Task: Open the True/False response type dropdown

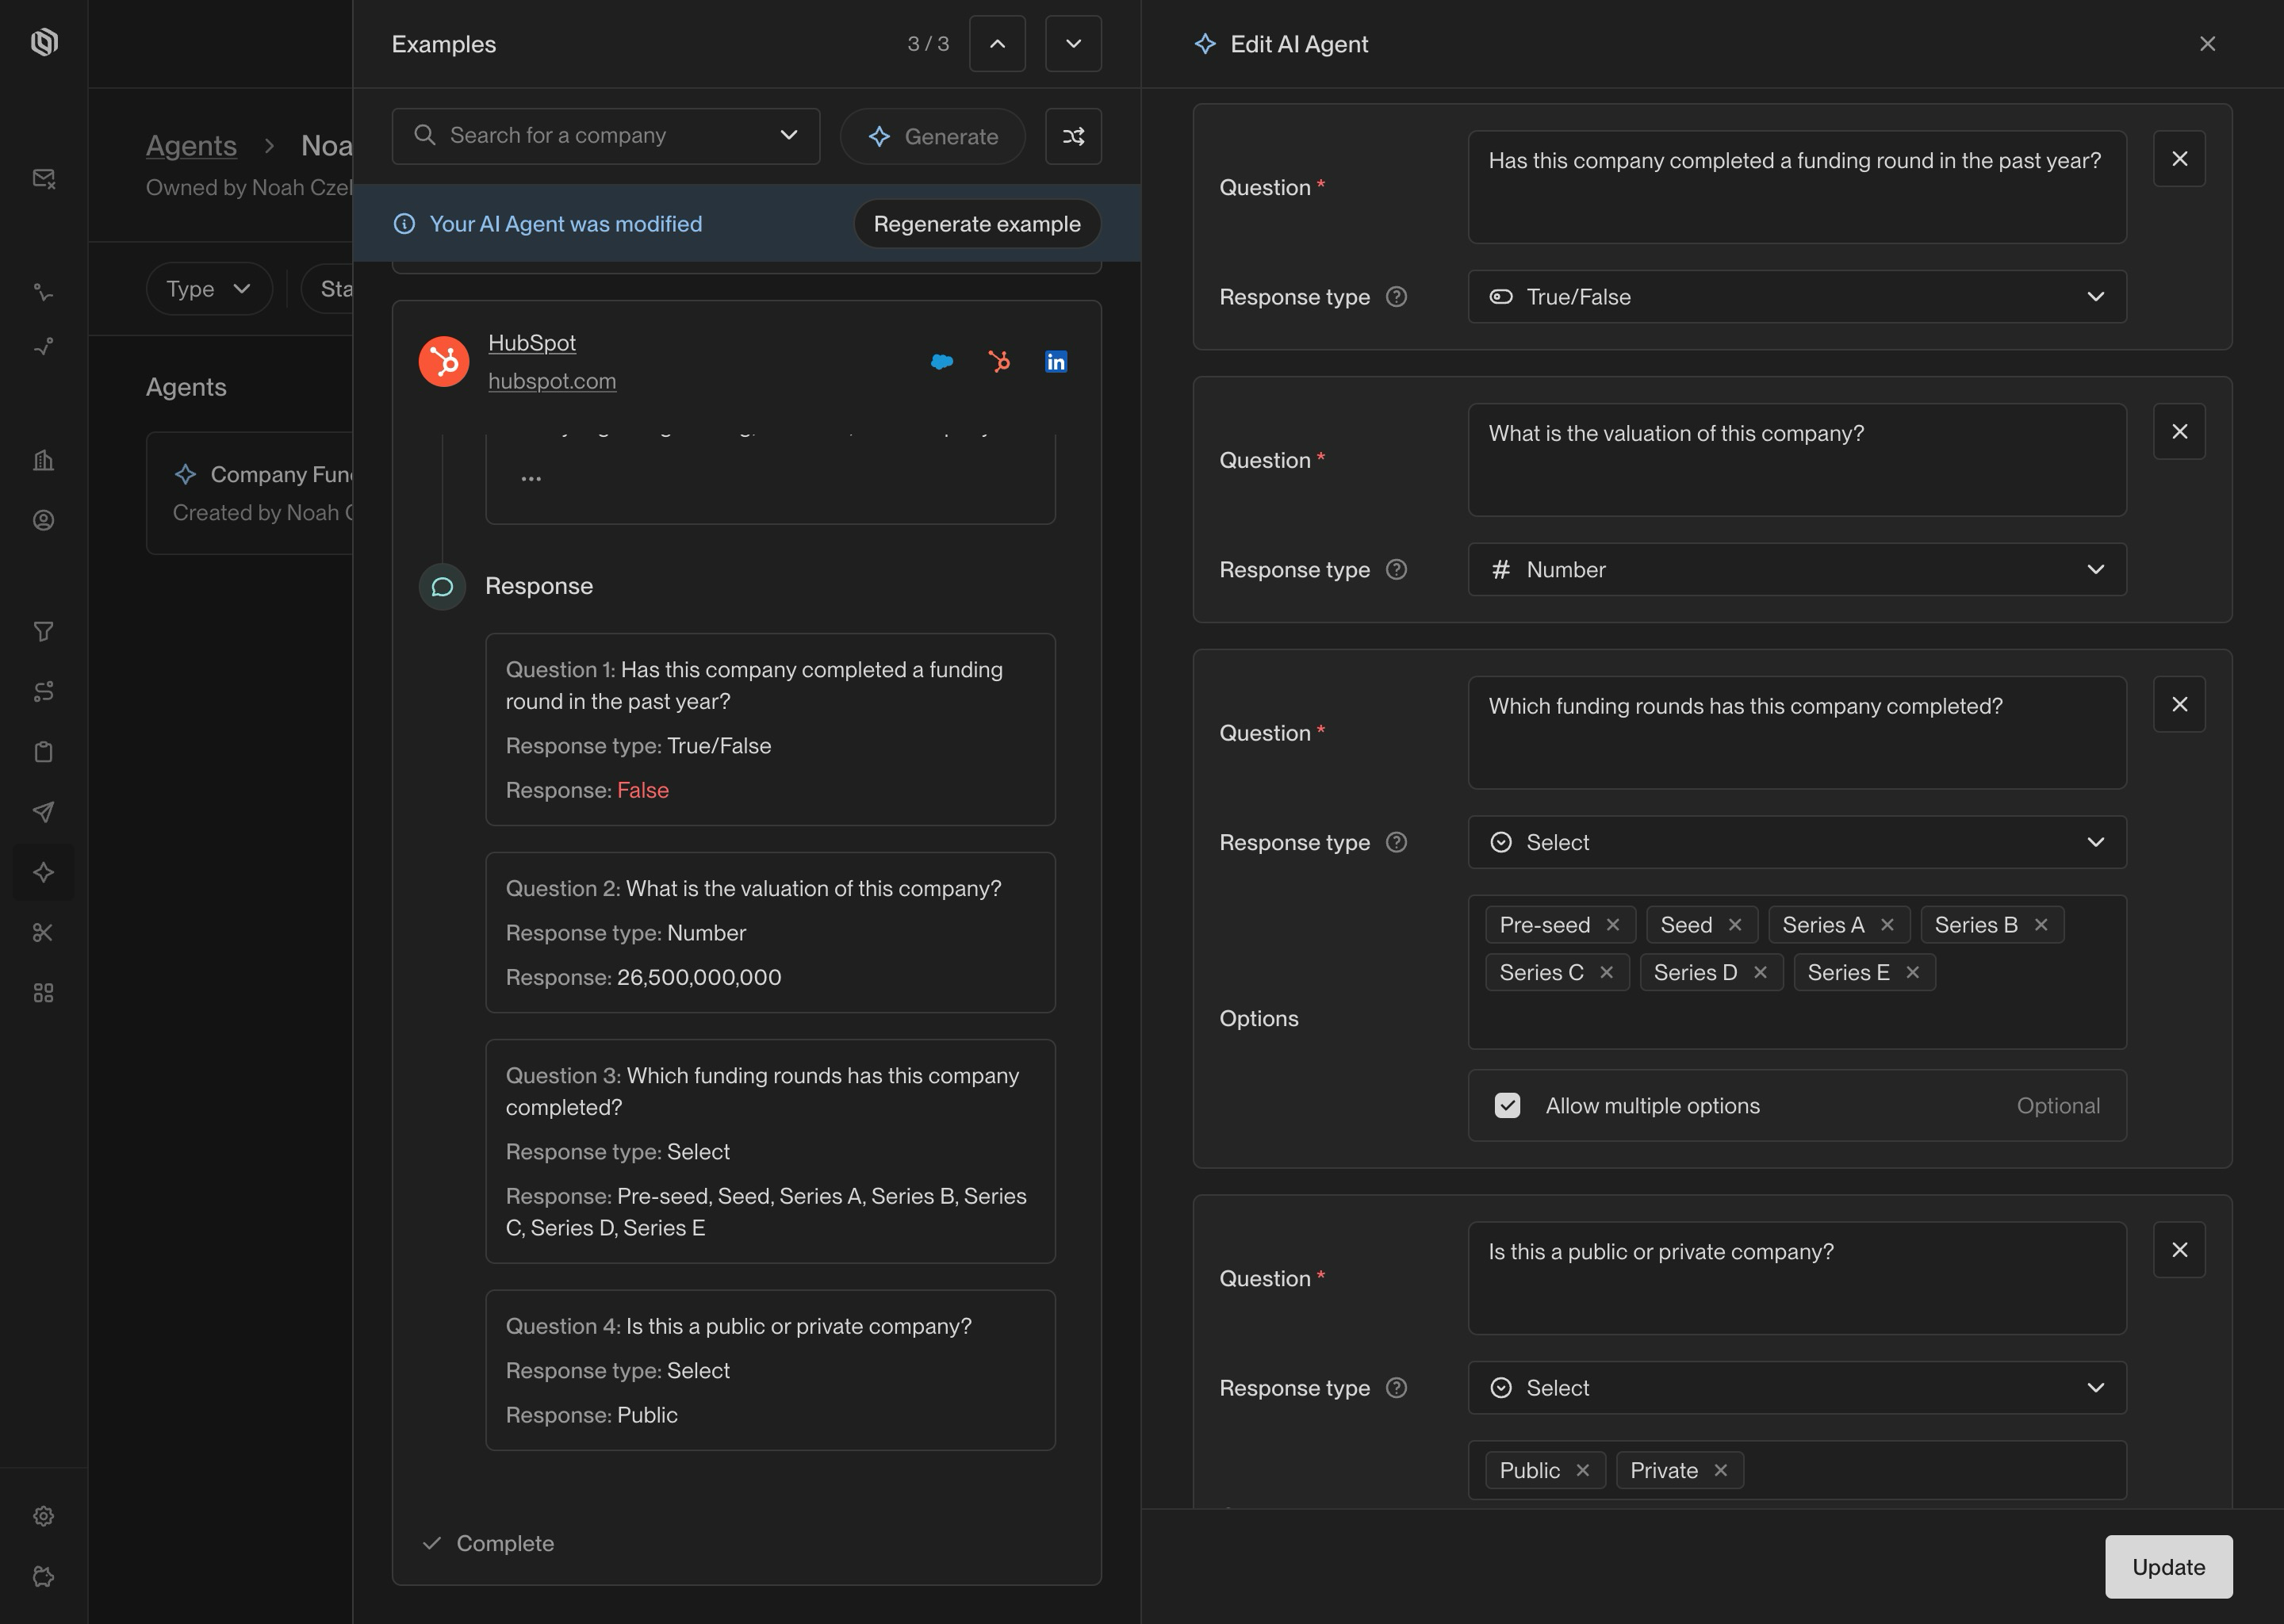Action: point(1796,297)
